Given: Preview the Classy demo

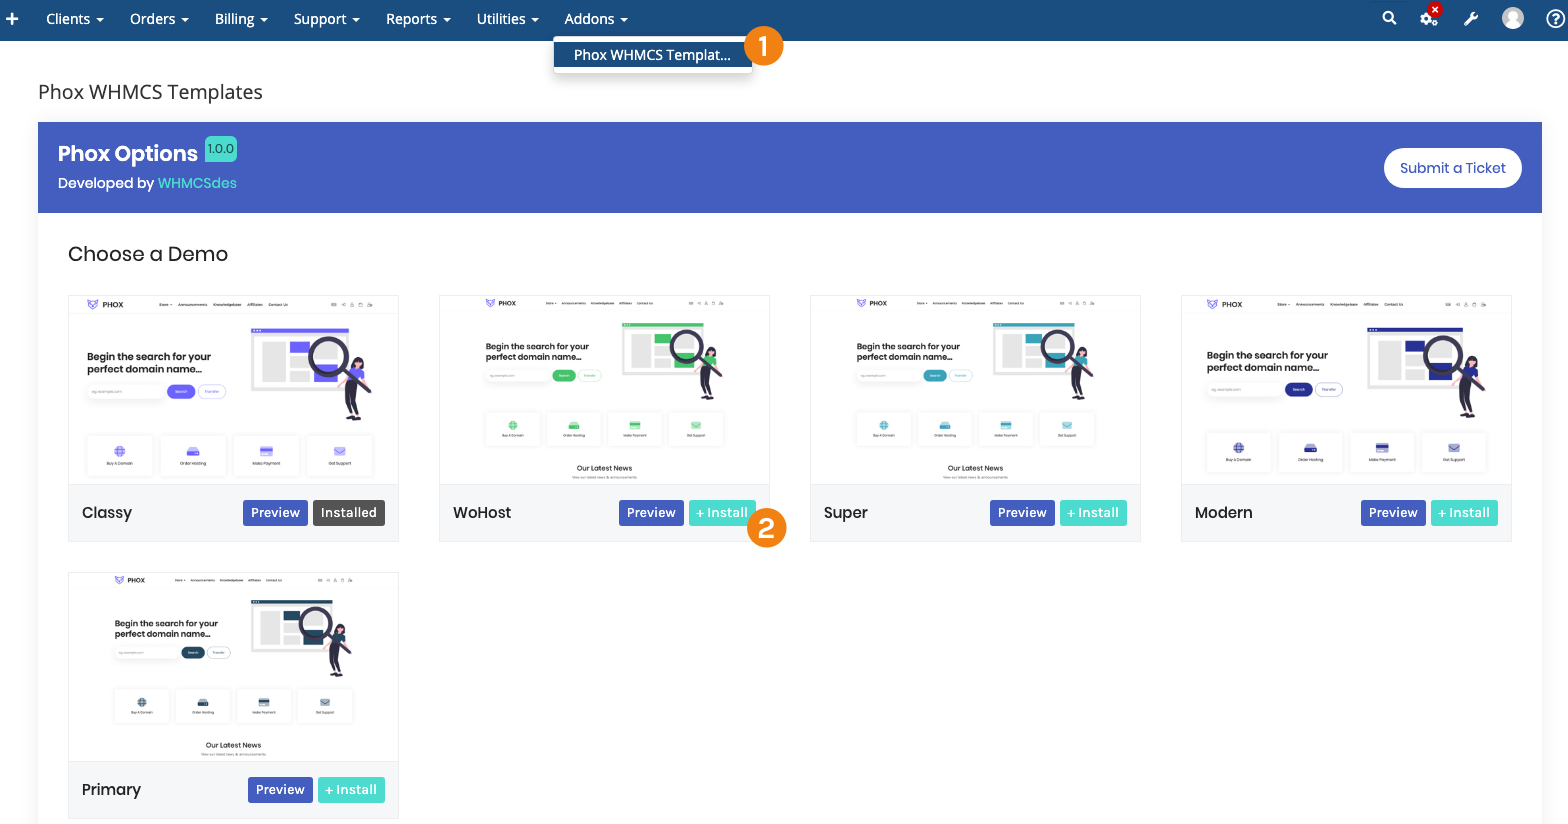Looking at the screenshot, I should [275, 513].
